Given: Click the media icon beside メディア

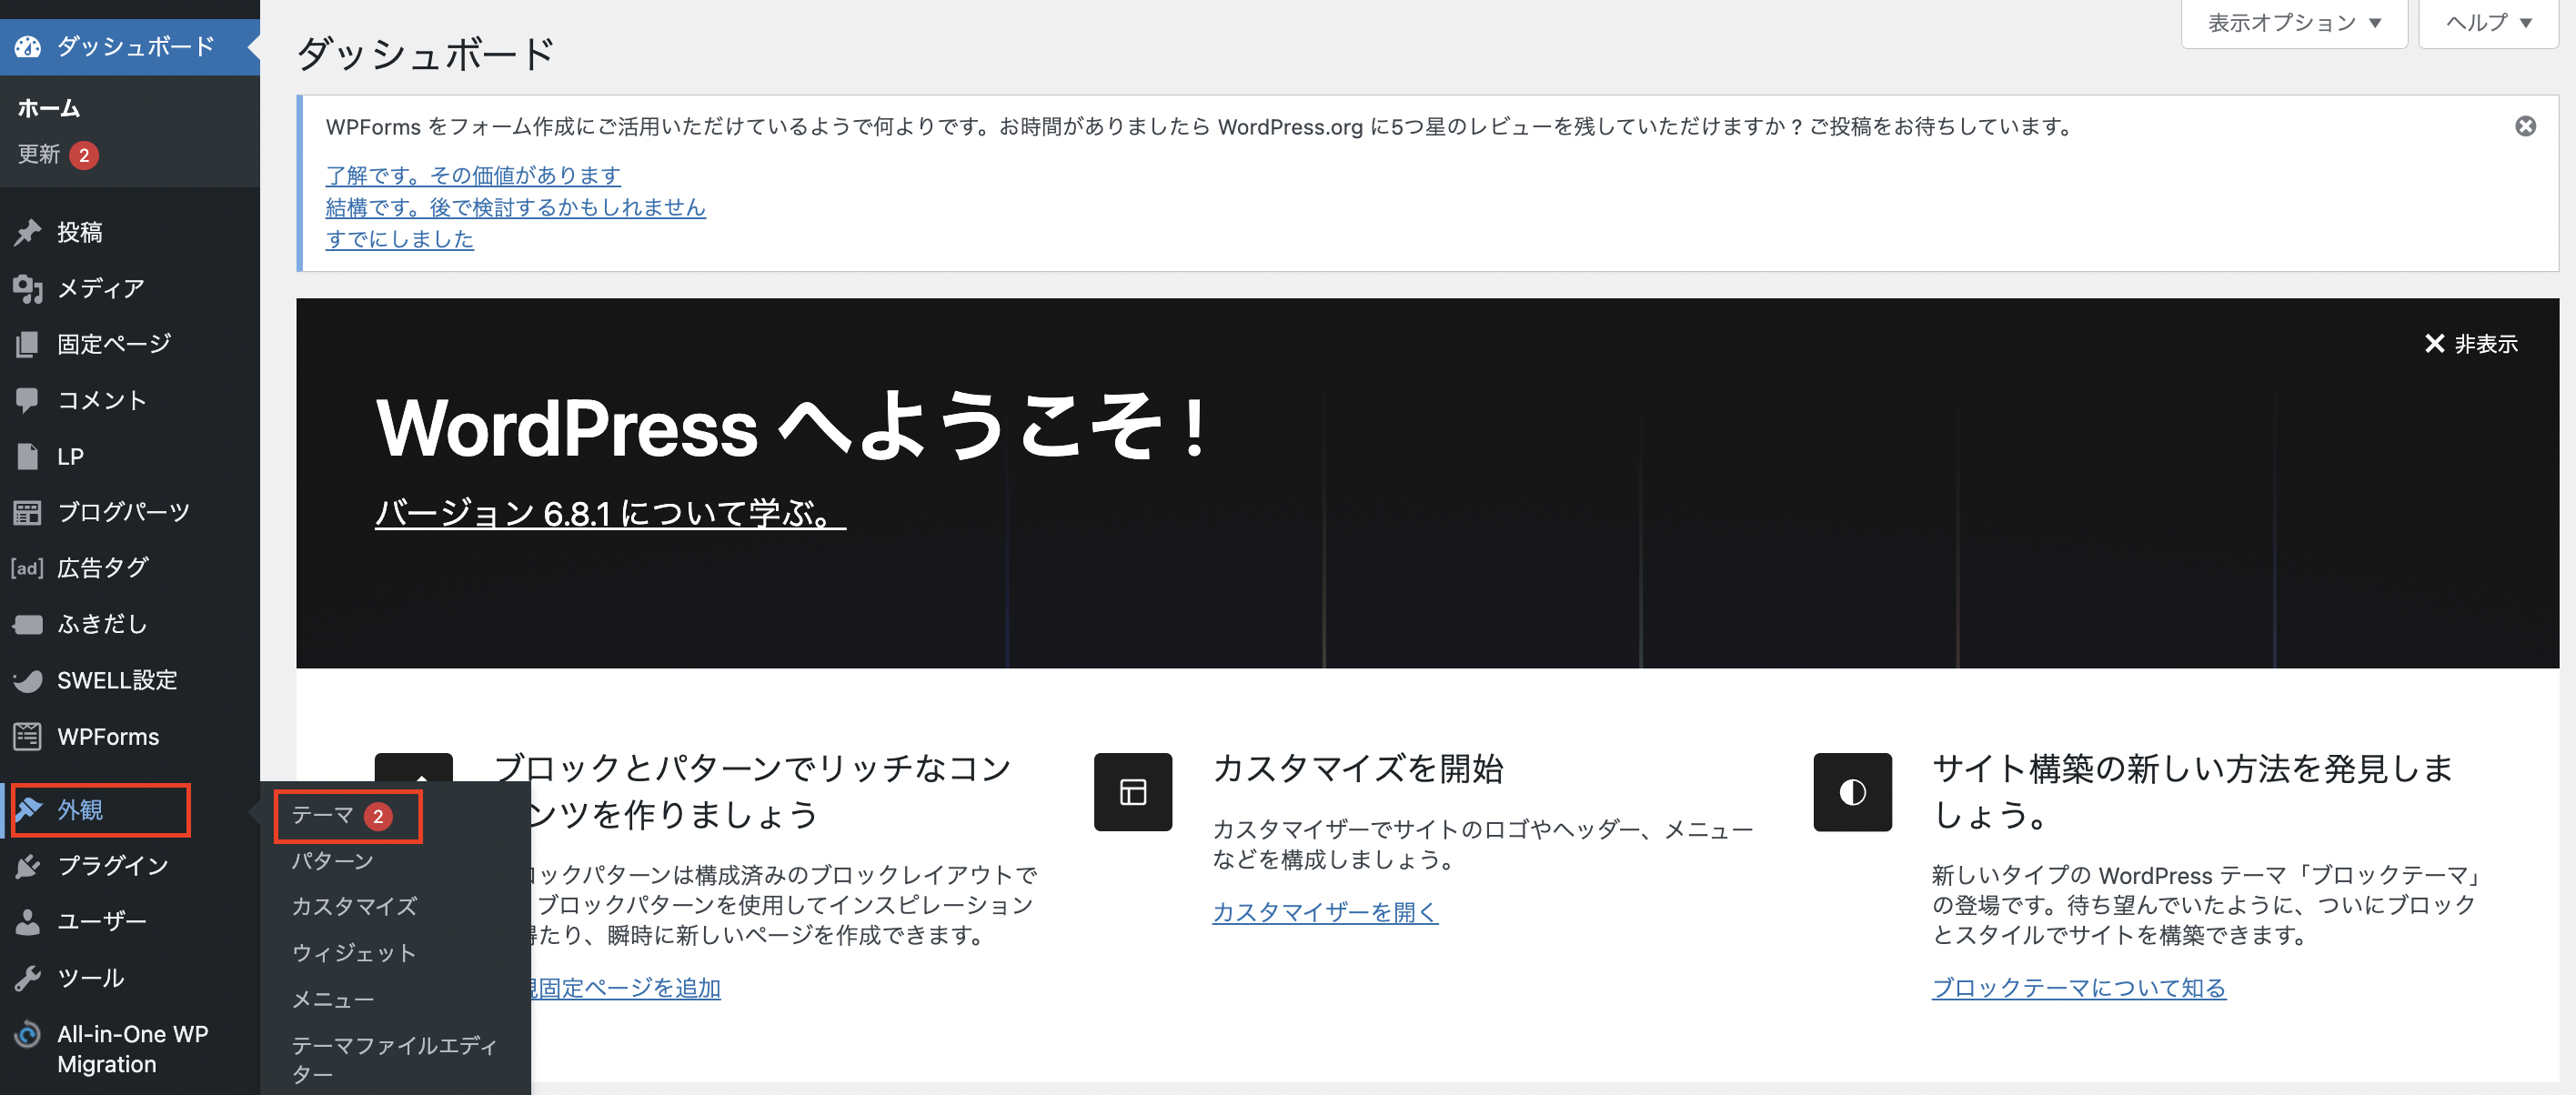Looking at the screenshot, I should click(x=28, y=289).
